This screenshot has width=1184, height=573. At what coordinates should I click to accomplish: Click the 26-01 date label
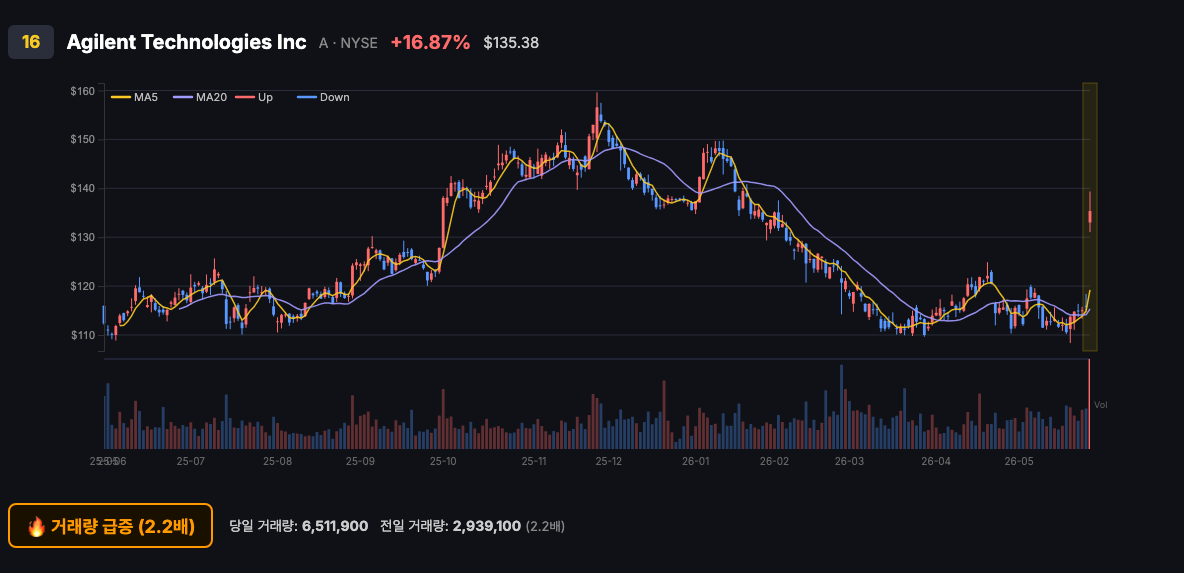coord(695,461)
